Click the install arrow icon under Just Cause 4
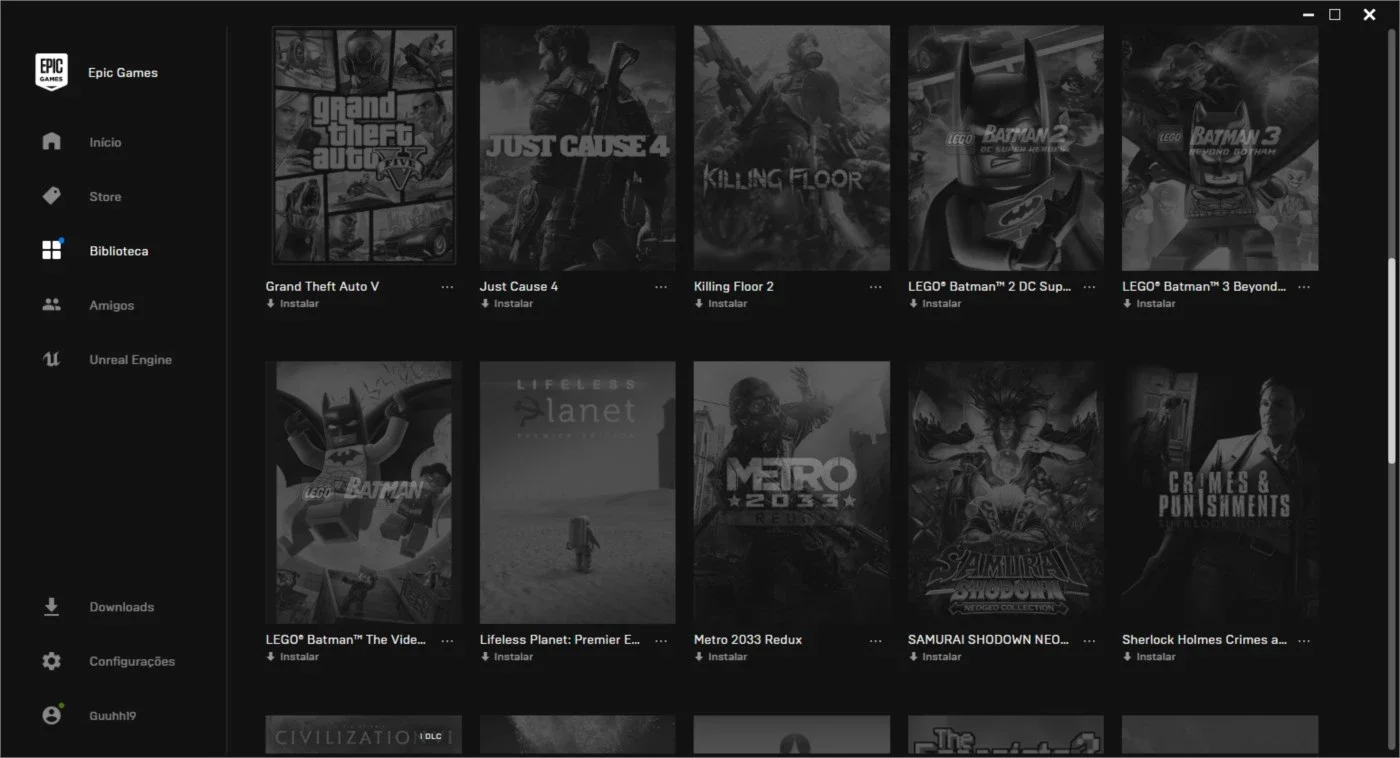Viewport: 1400px width, 758px height. (x=485, y=303)
